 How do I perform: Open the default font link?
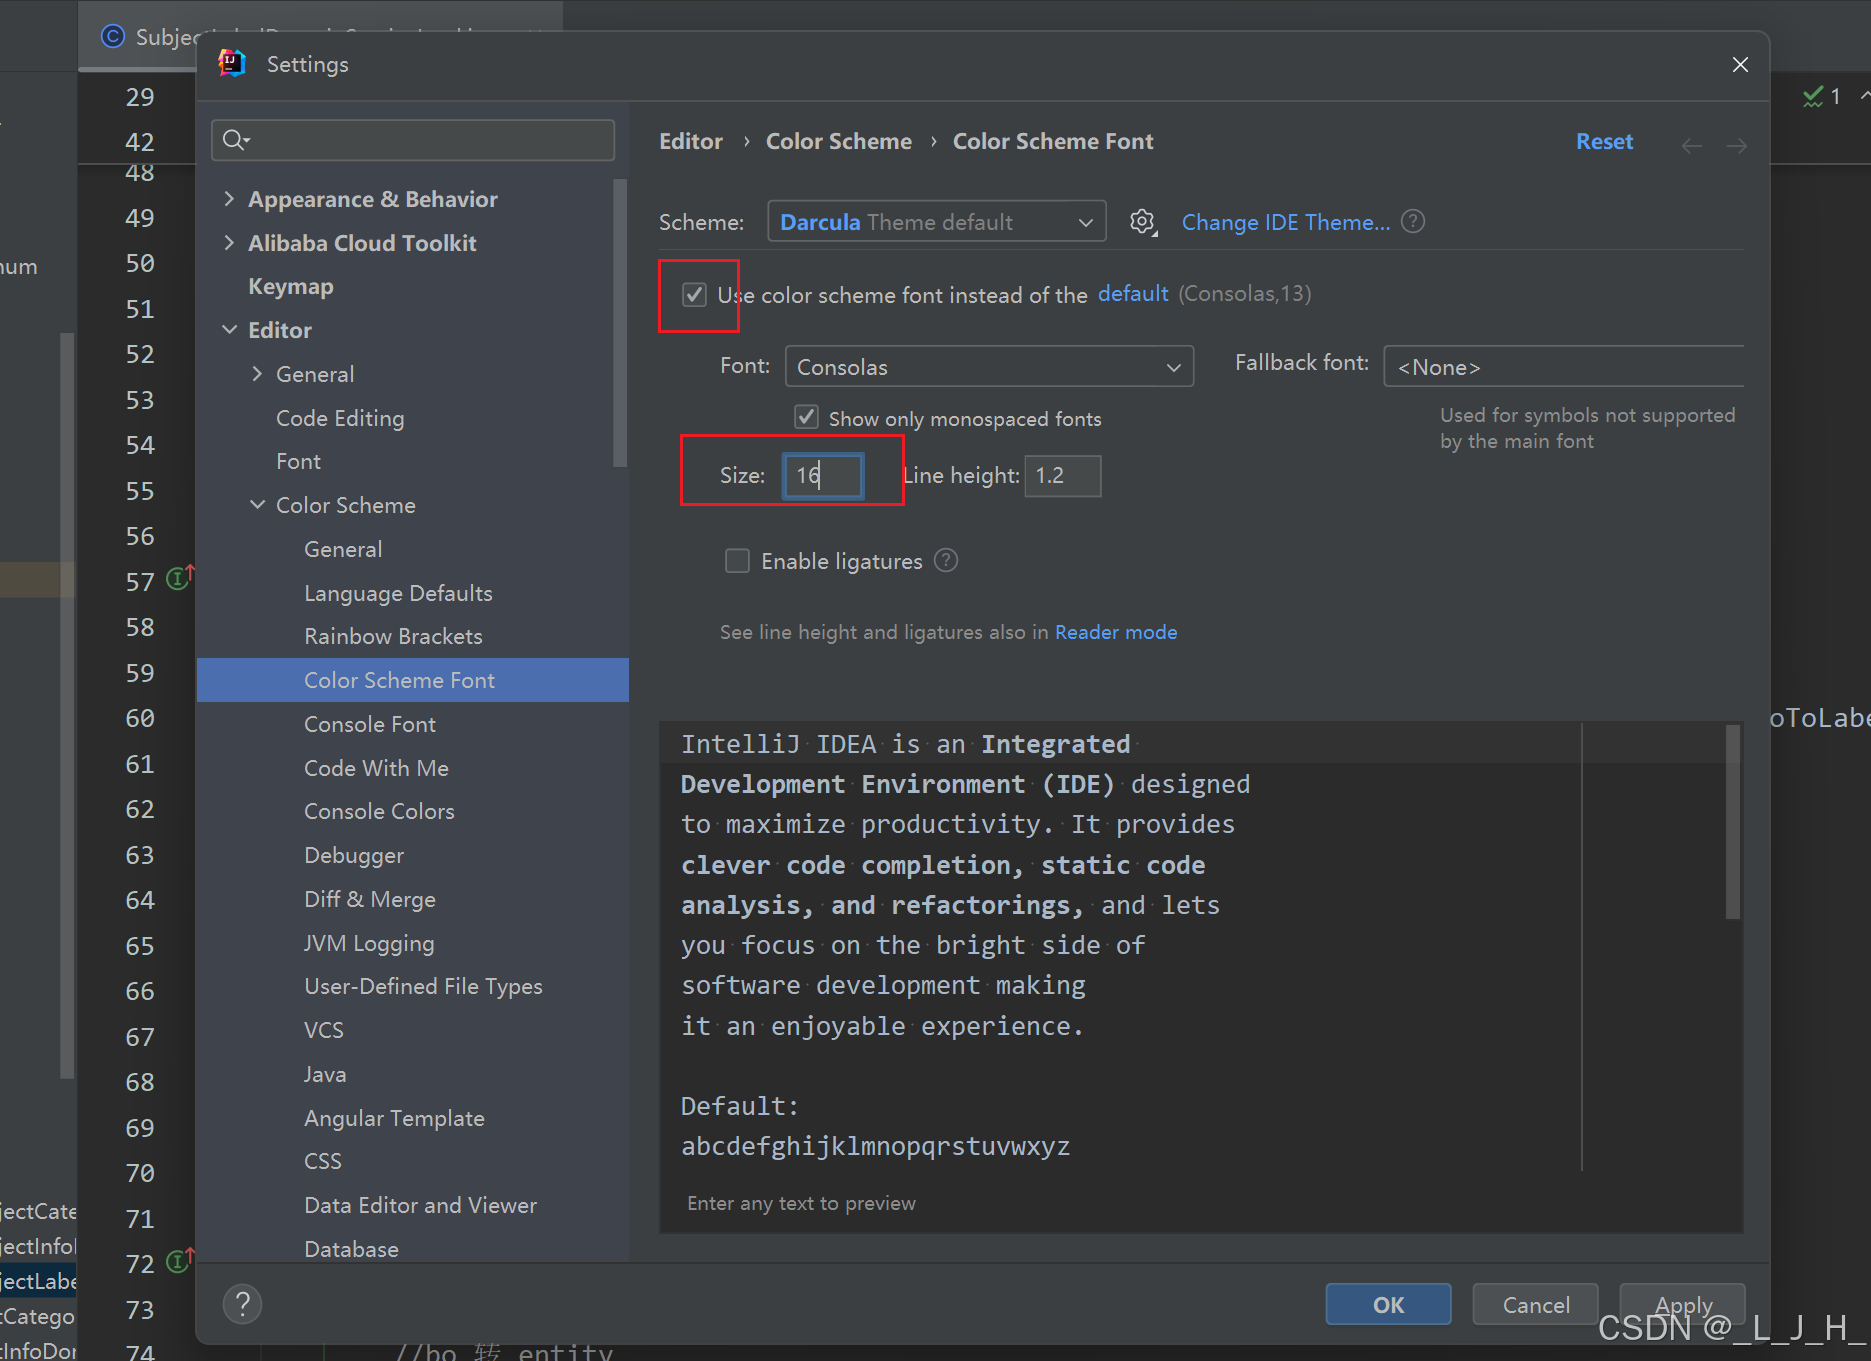(1133, 293)
